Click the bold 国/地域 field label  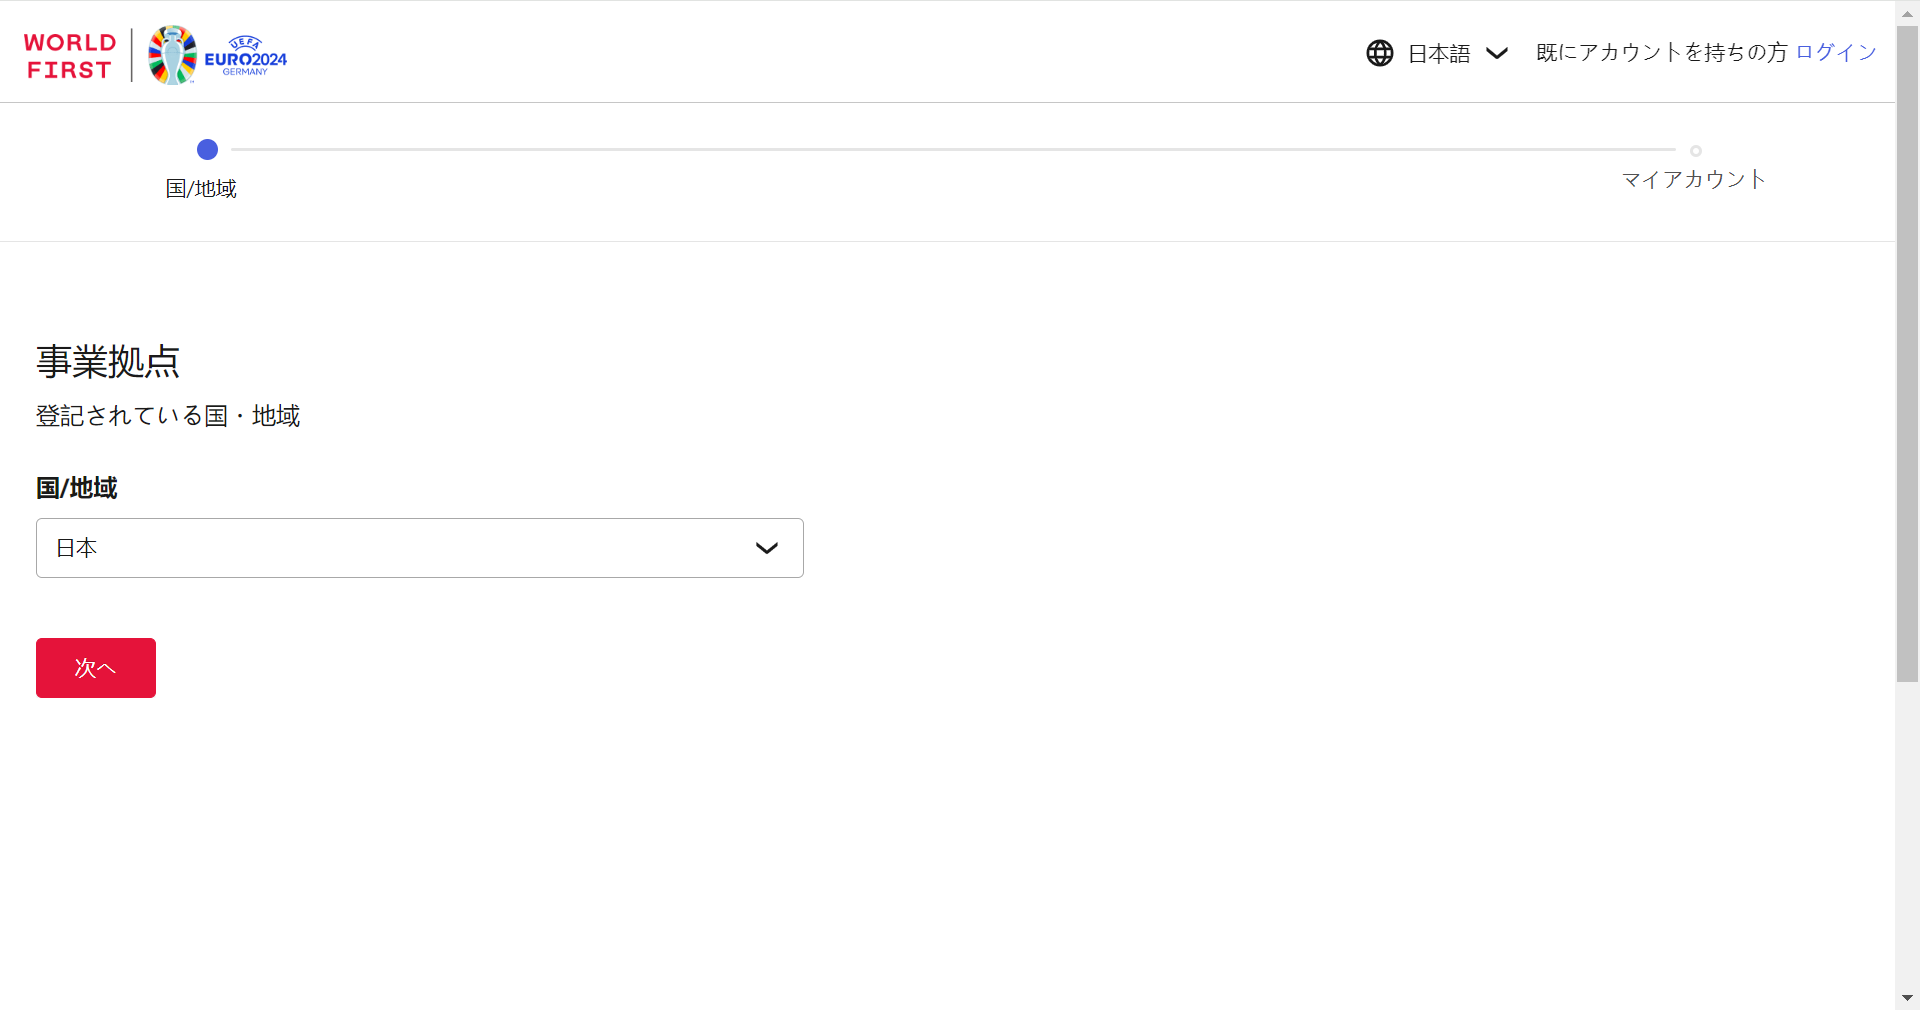click(x=77, y=488)
